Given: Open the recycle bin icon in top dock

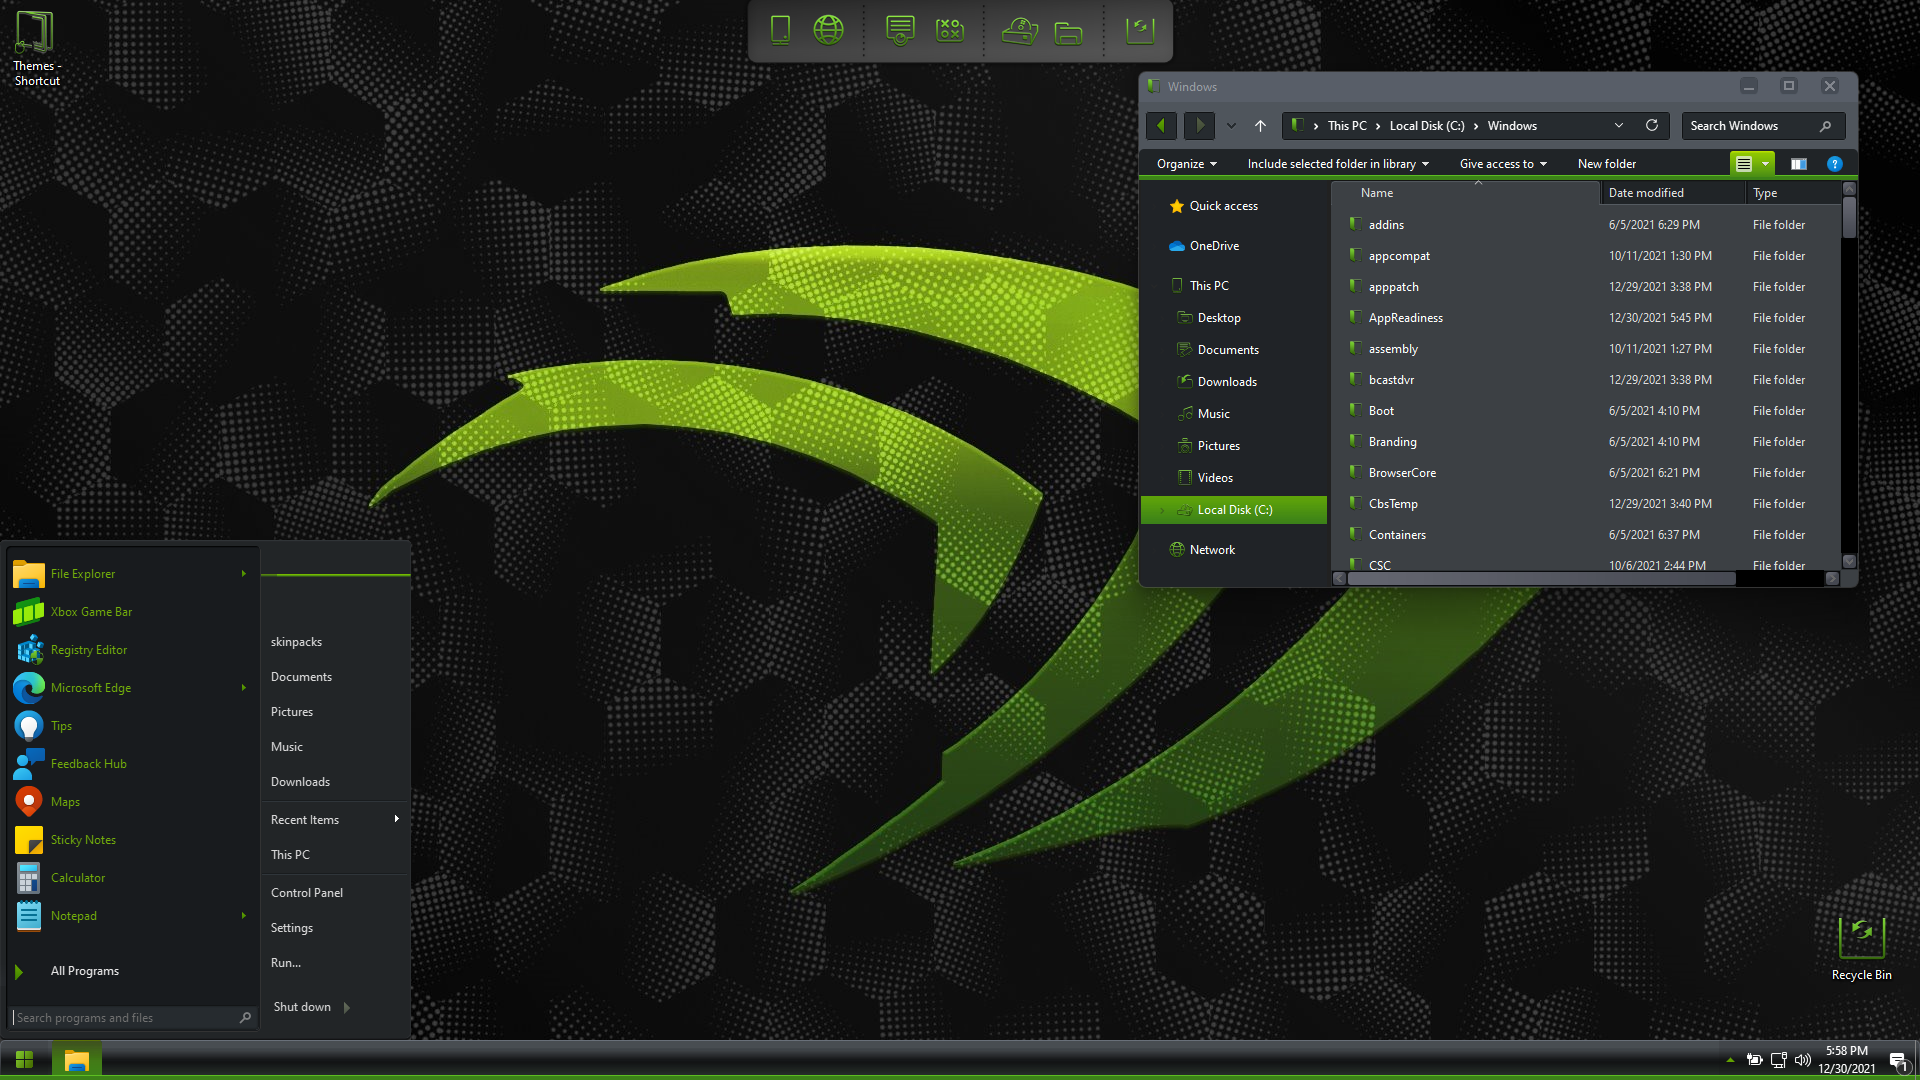Looking at the screenshot, I should tap(1139, 30).
